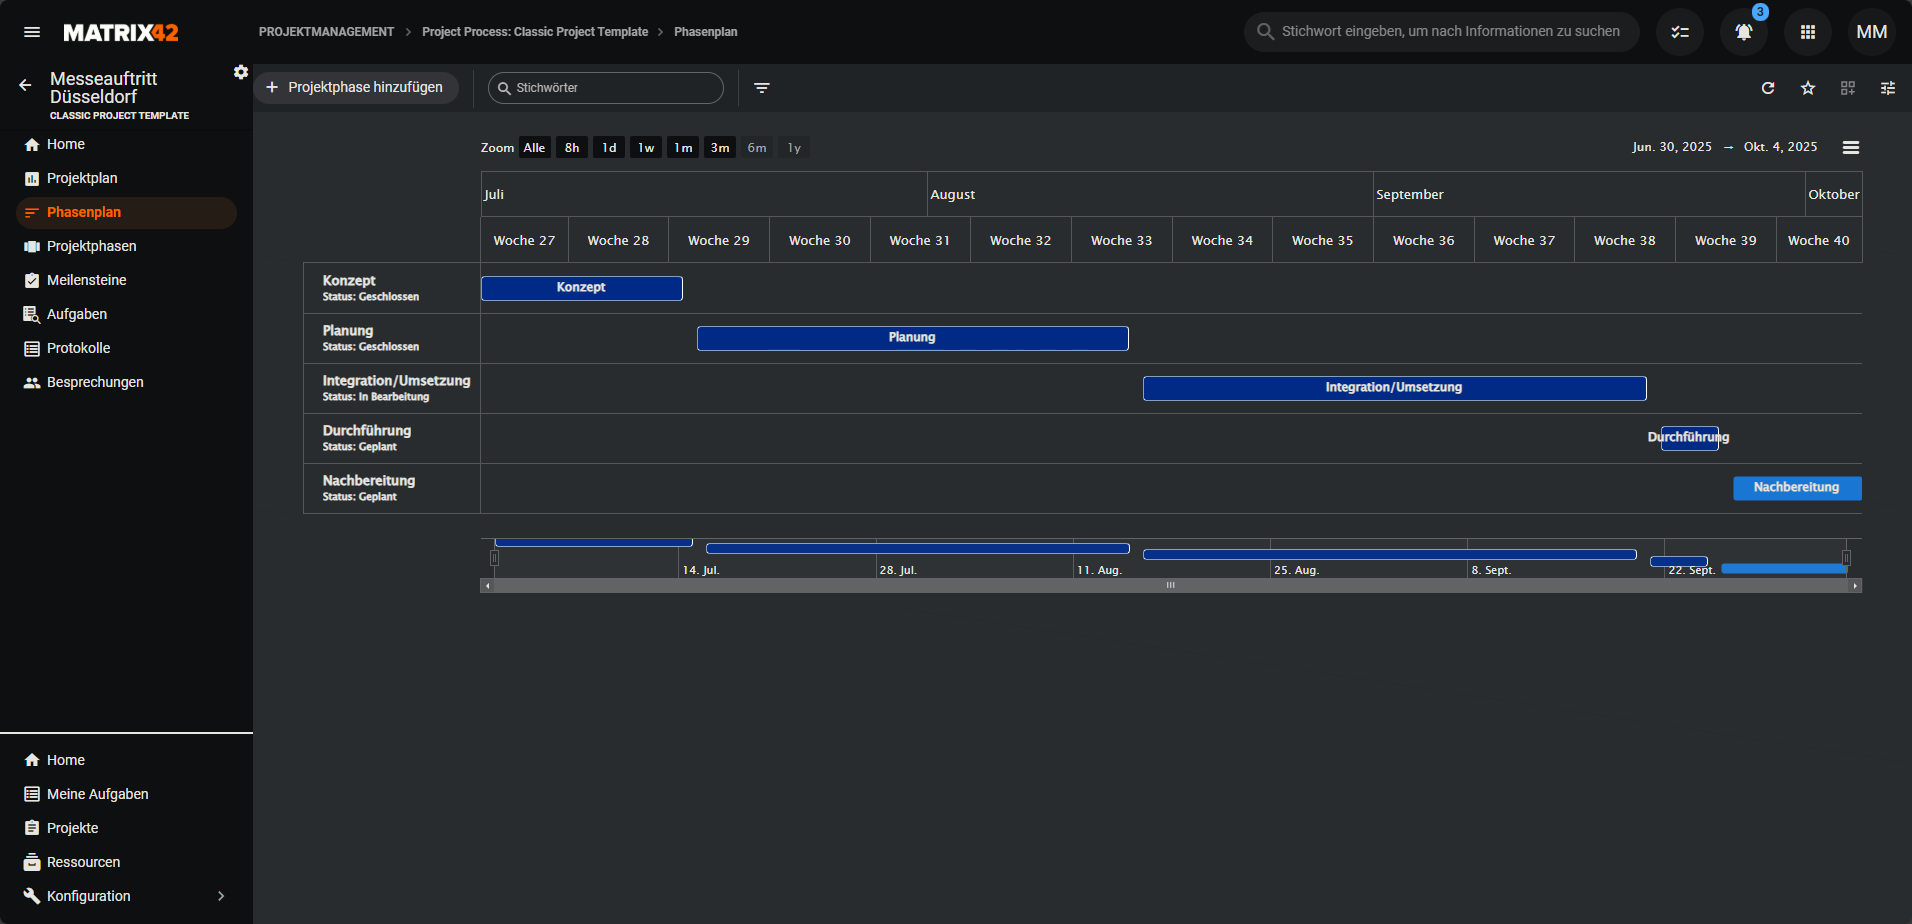Viewport: 1912px width, 924px height.
Task: Open the project settings gear
Action: coord(241,72)
